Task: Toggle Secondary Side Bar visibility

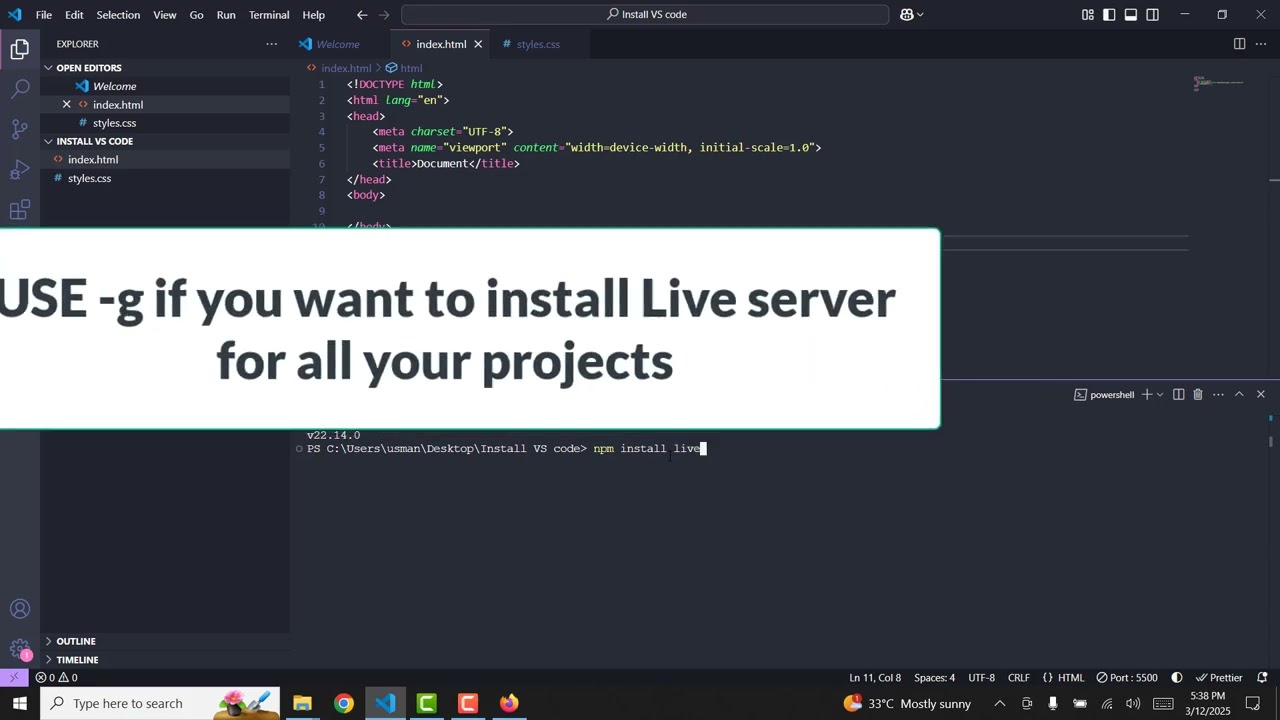Action: coord(1153,15)
